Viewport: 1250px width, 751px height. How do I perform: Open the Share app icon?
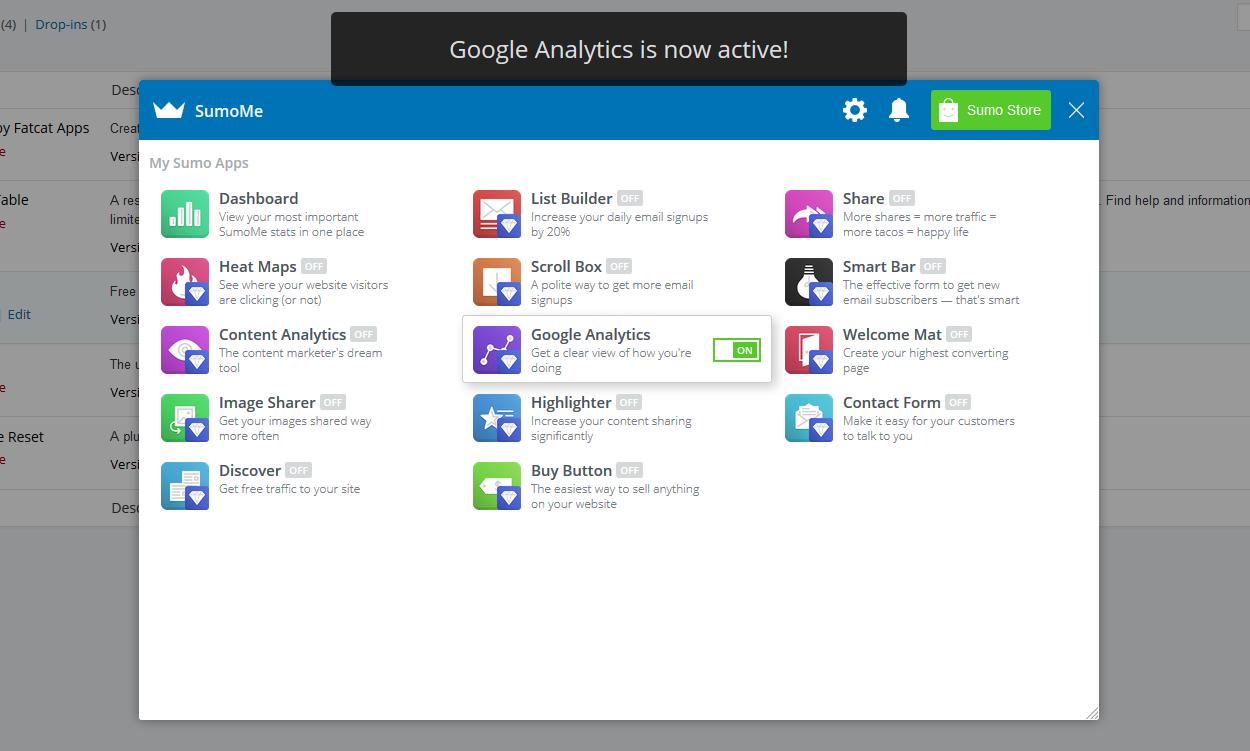point(809,214)
